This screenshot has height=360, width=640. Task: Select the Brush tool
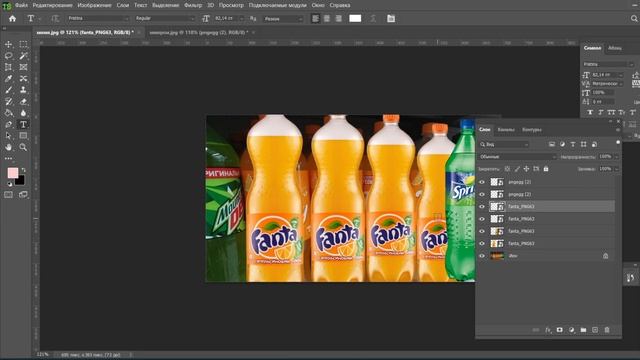pos(9,90)
